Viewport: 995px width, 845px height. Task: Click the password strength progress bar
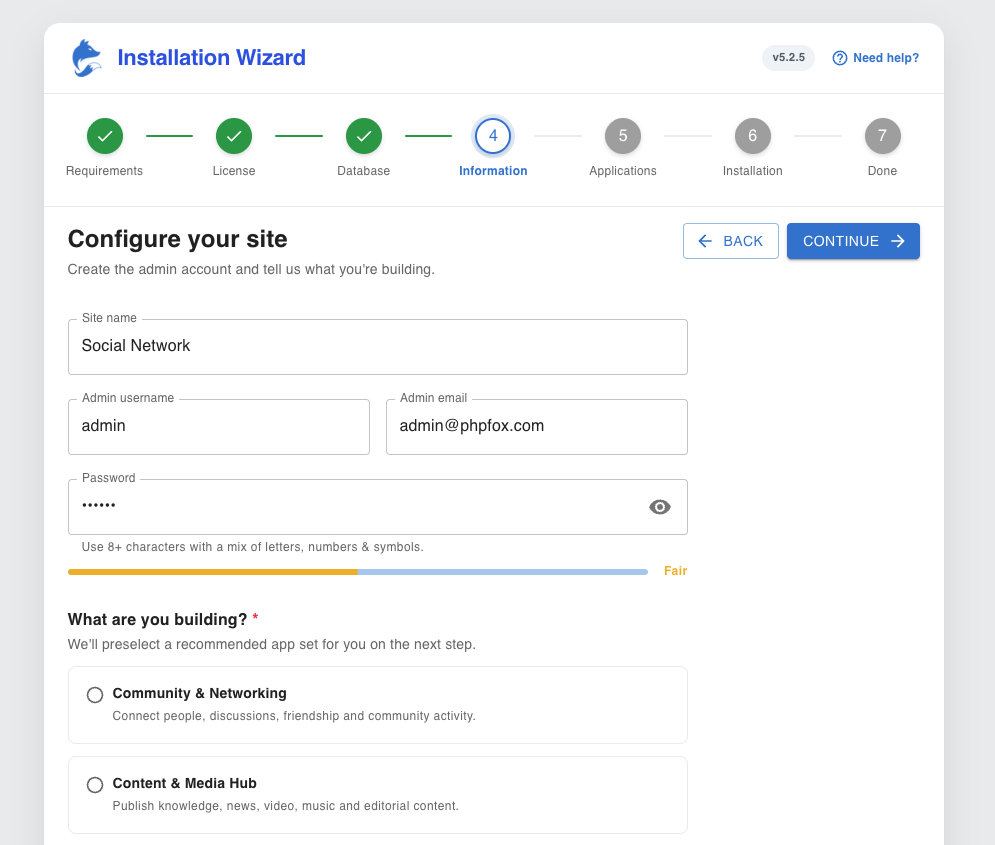tap(358, 572)
